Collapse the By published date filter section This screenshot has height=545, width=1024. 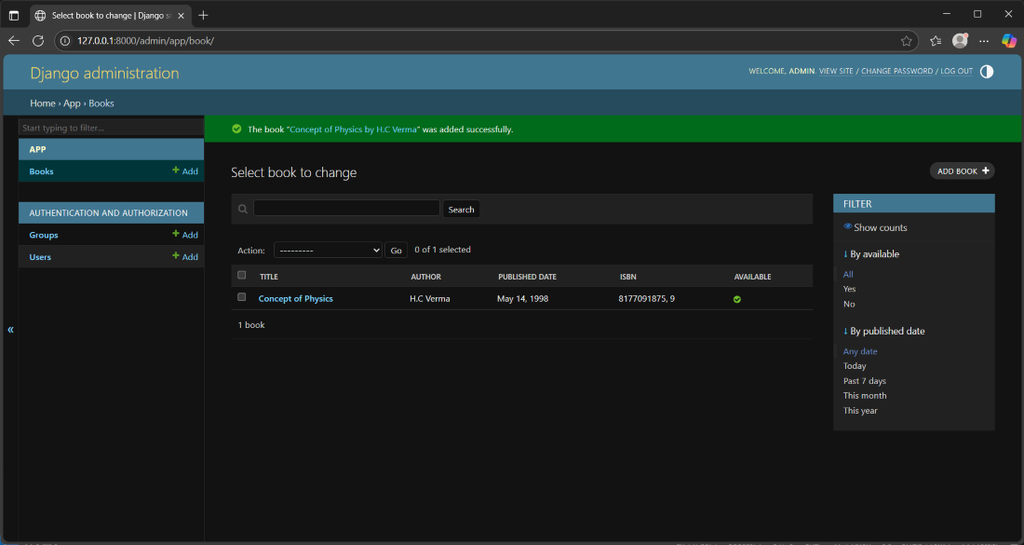884,331
